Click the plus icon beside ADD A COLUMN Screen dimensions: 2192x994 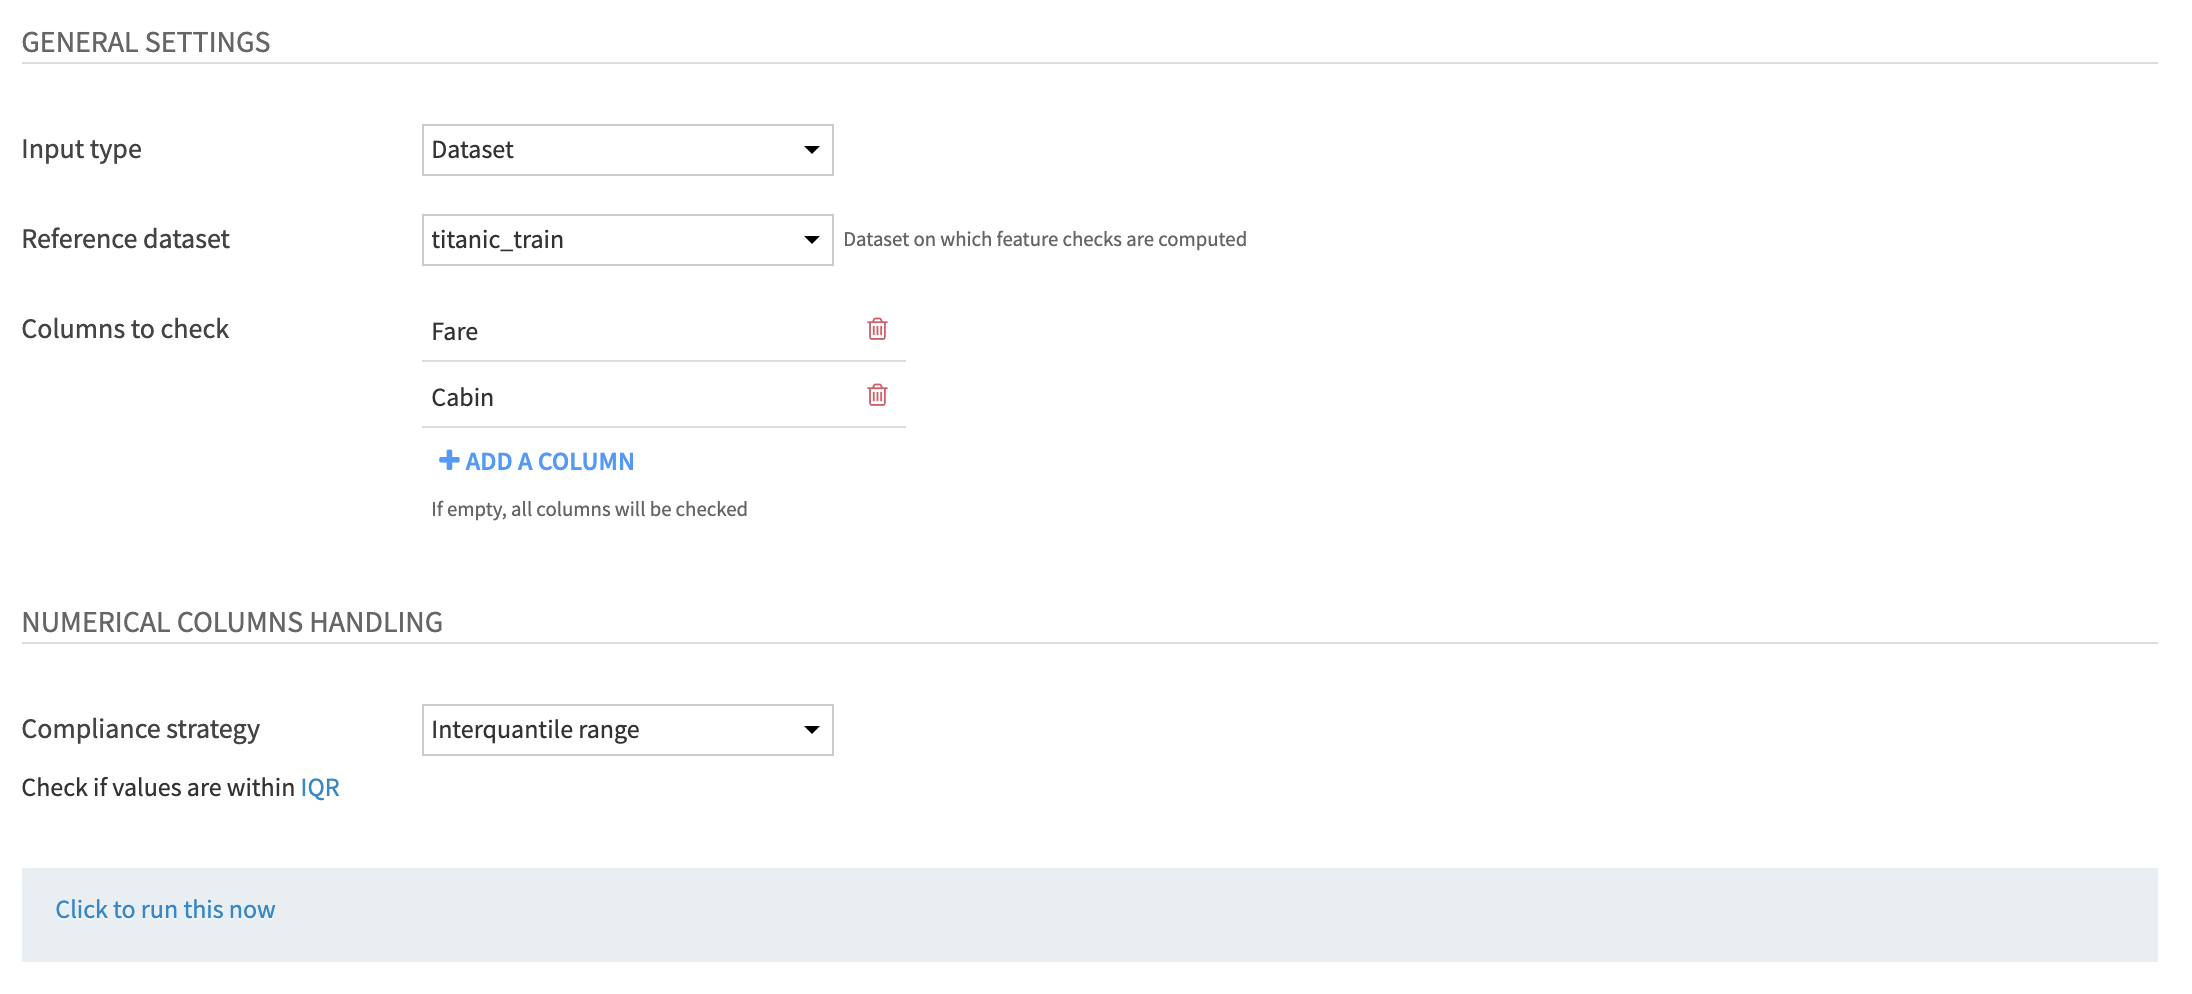449,460
